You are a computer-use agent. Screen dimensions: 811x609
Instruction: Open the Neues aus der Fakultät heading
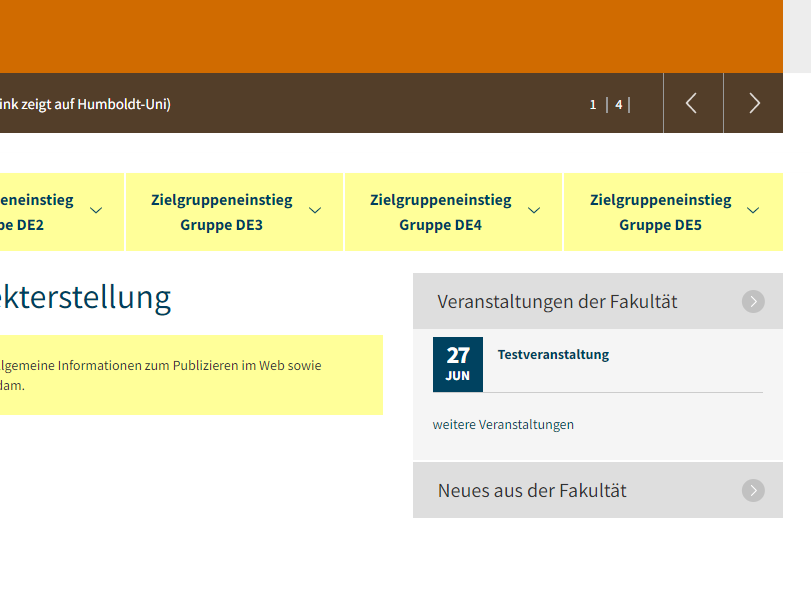[532, 490]
